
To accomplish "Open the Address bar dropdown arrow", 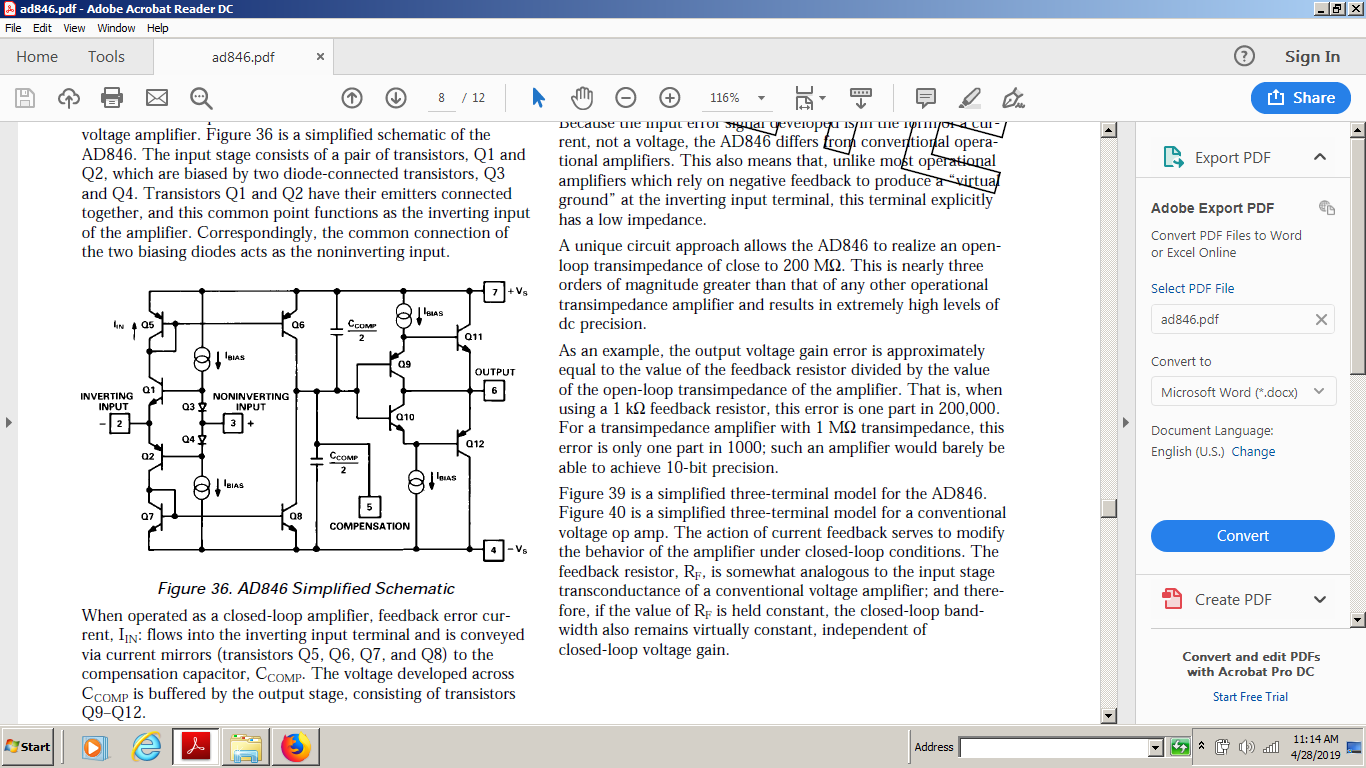I will [x=1156, y=747].
